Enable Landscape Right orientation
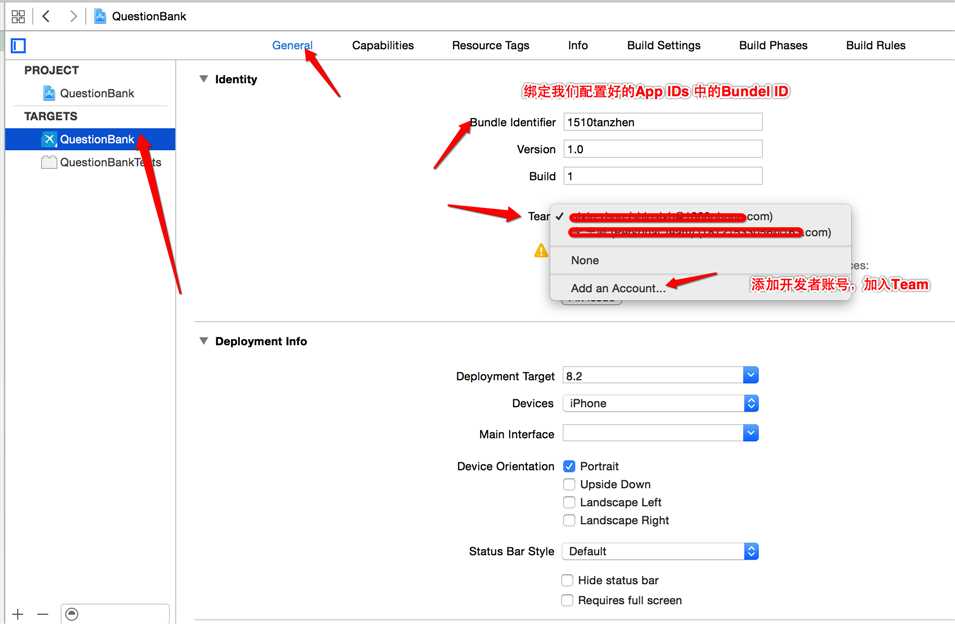Screen dimensions: 955x624 pos(569,521)
